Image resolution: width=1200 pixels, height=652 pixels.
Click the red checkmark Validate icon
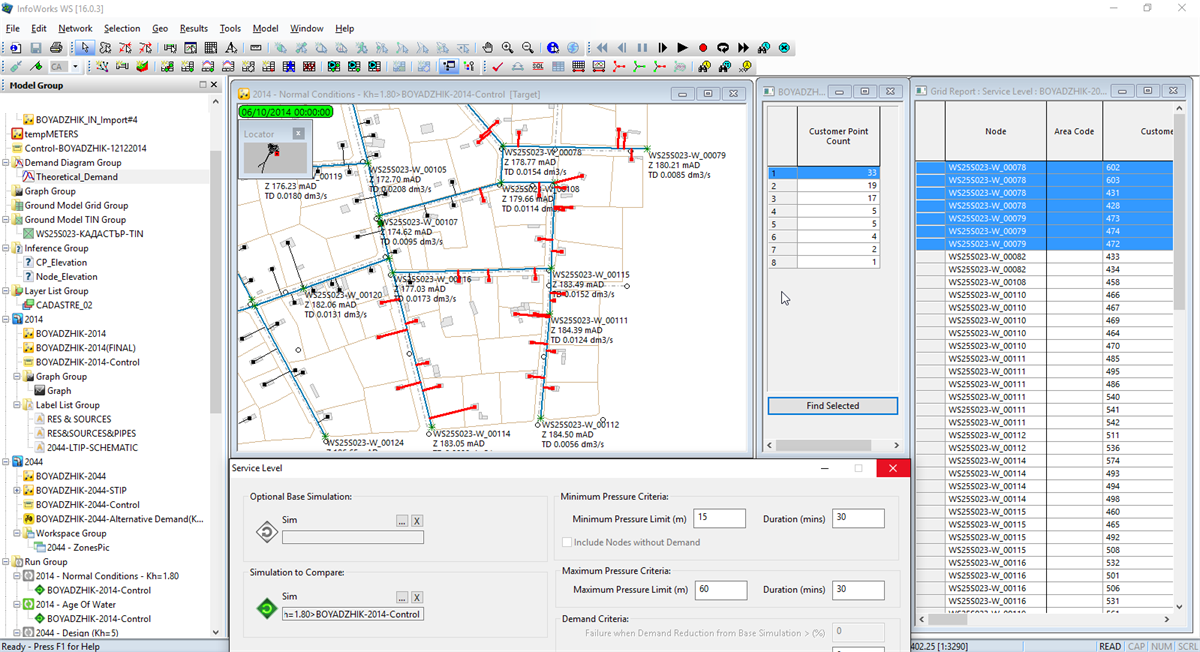497,67
